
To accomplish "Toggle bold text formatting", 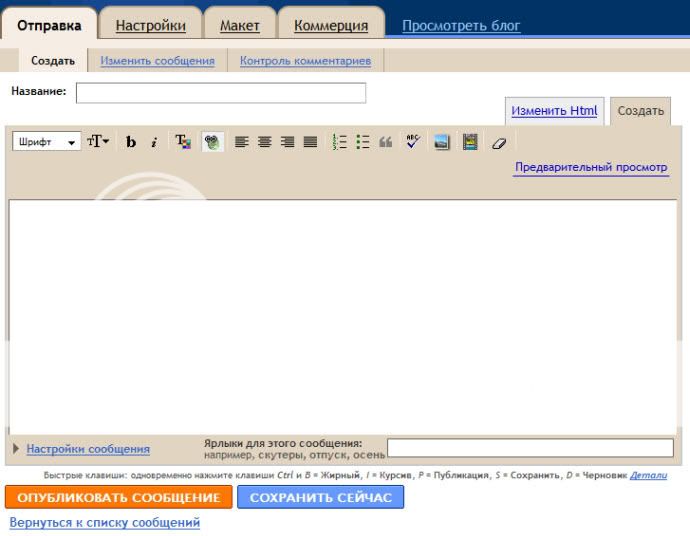I will (x=131, y=143).
